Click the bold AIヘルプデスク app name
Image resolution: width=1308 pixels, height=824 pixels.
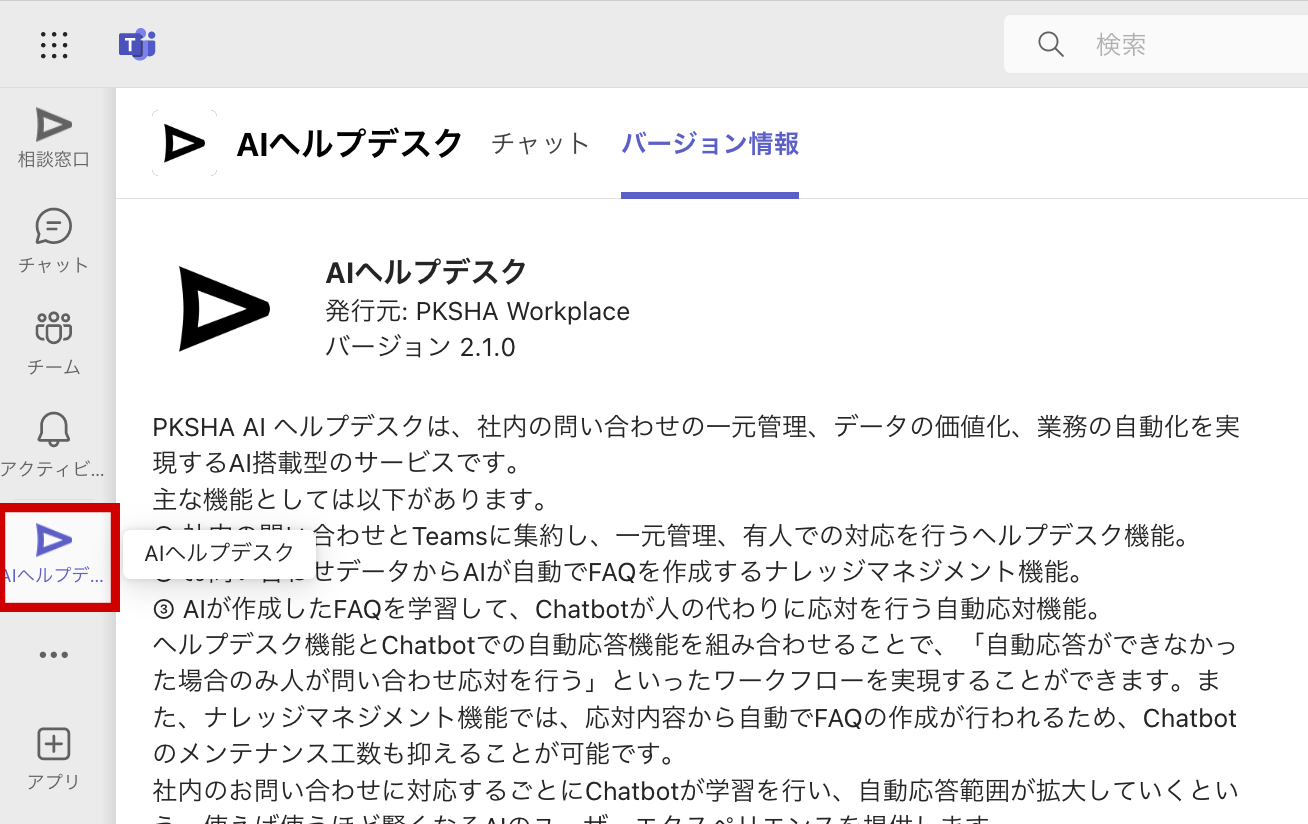pos(427,271)
